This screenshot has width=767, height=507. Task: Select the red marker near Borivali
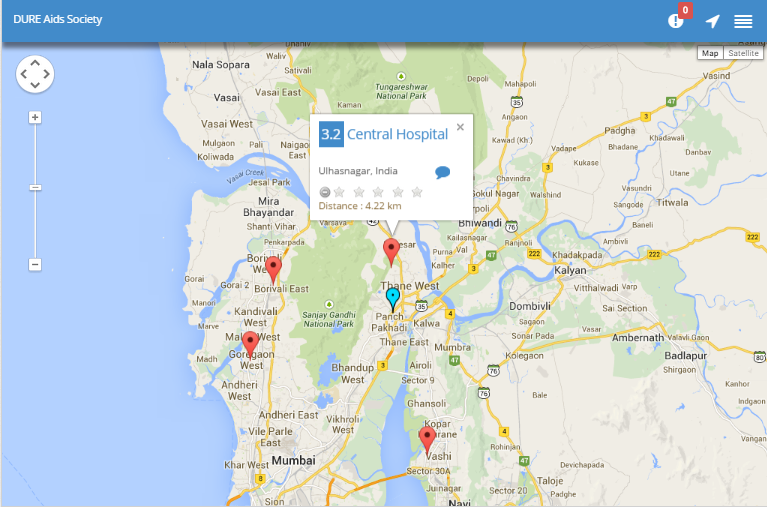point(273,270)
